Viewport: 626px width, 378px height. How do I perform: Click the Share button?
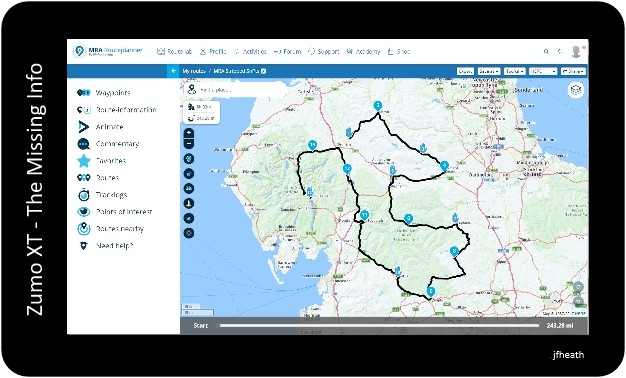tap(573, 71)
